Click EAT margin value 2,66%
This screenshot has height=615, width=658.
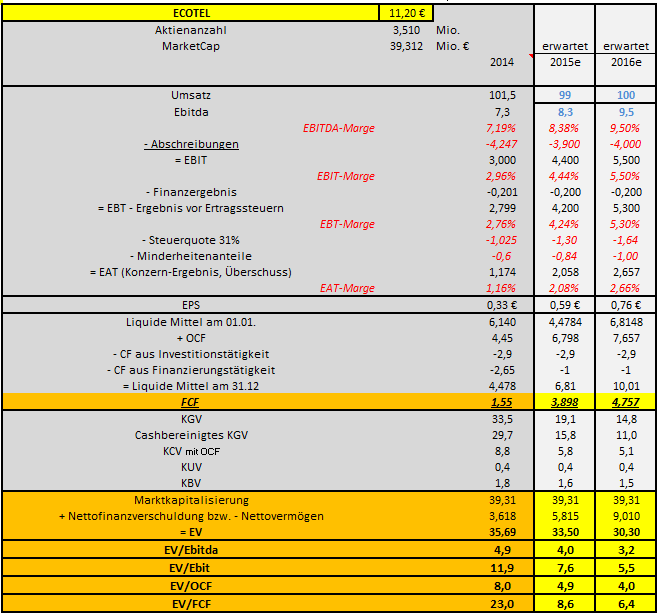pos(625,288)
